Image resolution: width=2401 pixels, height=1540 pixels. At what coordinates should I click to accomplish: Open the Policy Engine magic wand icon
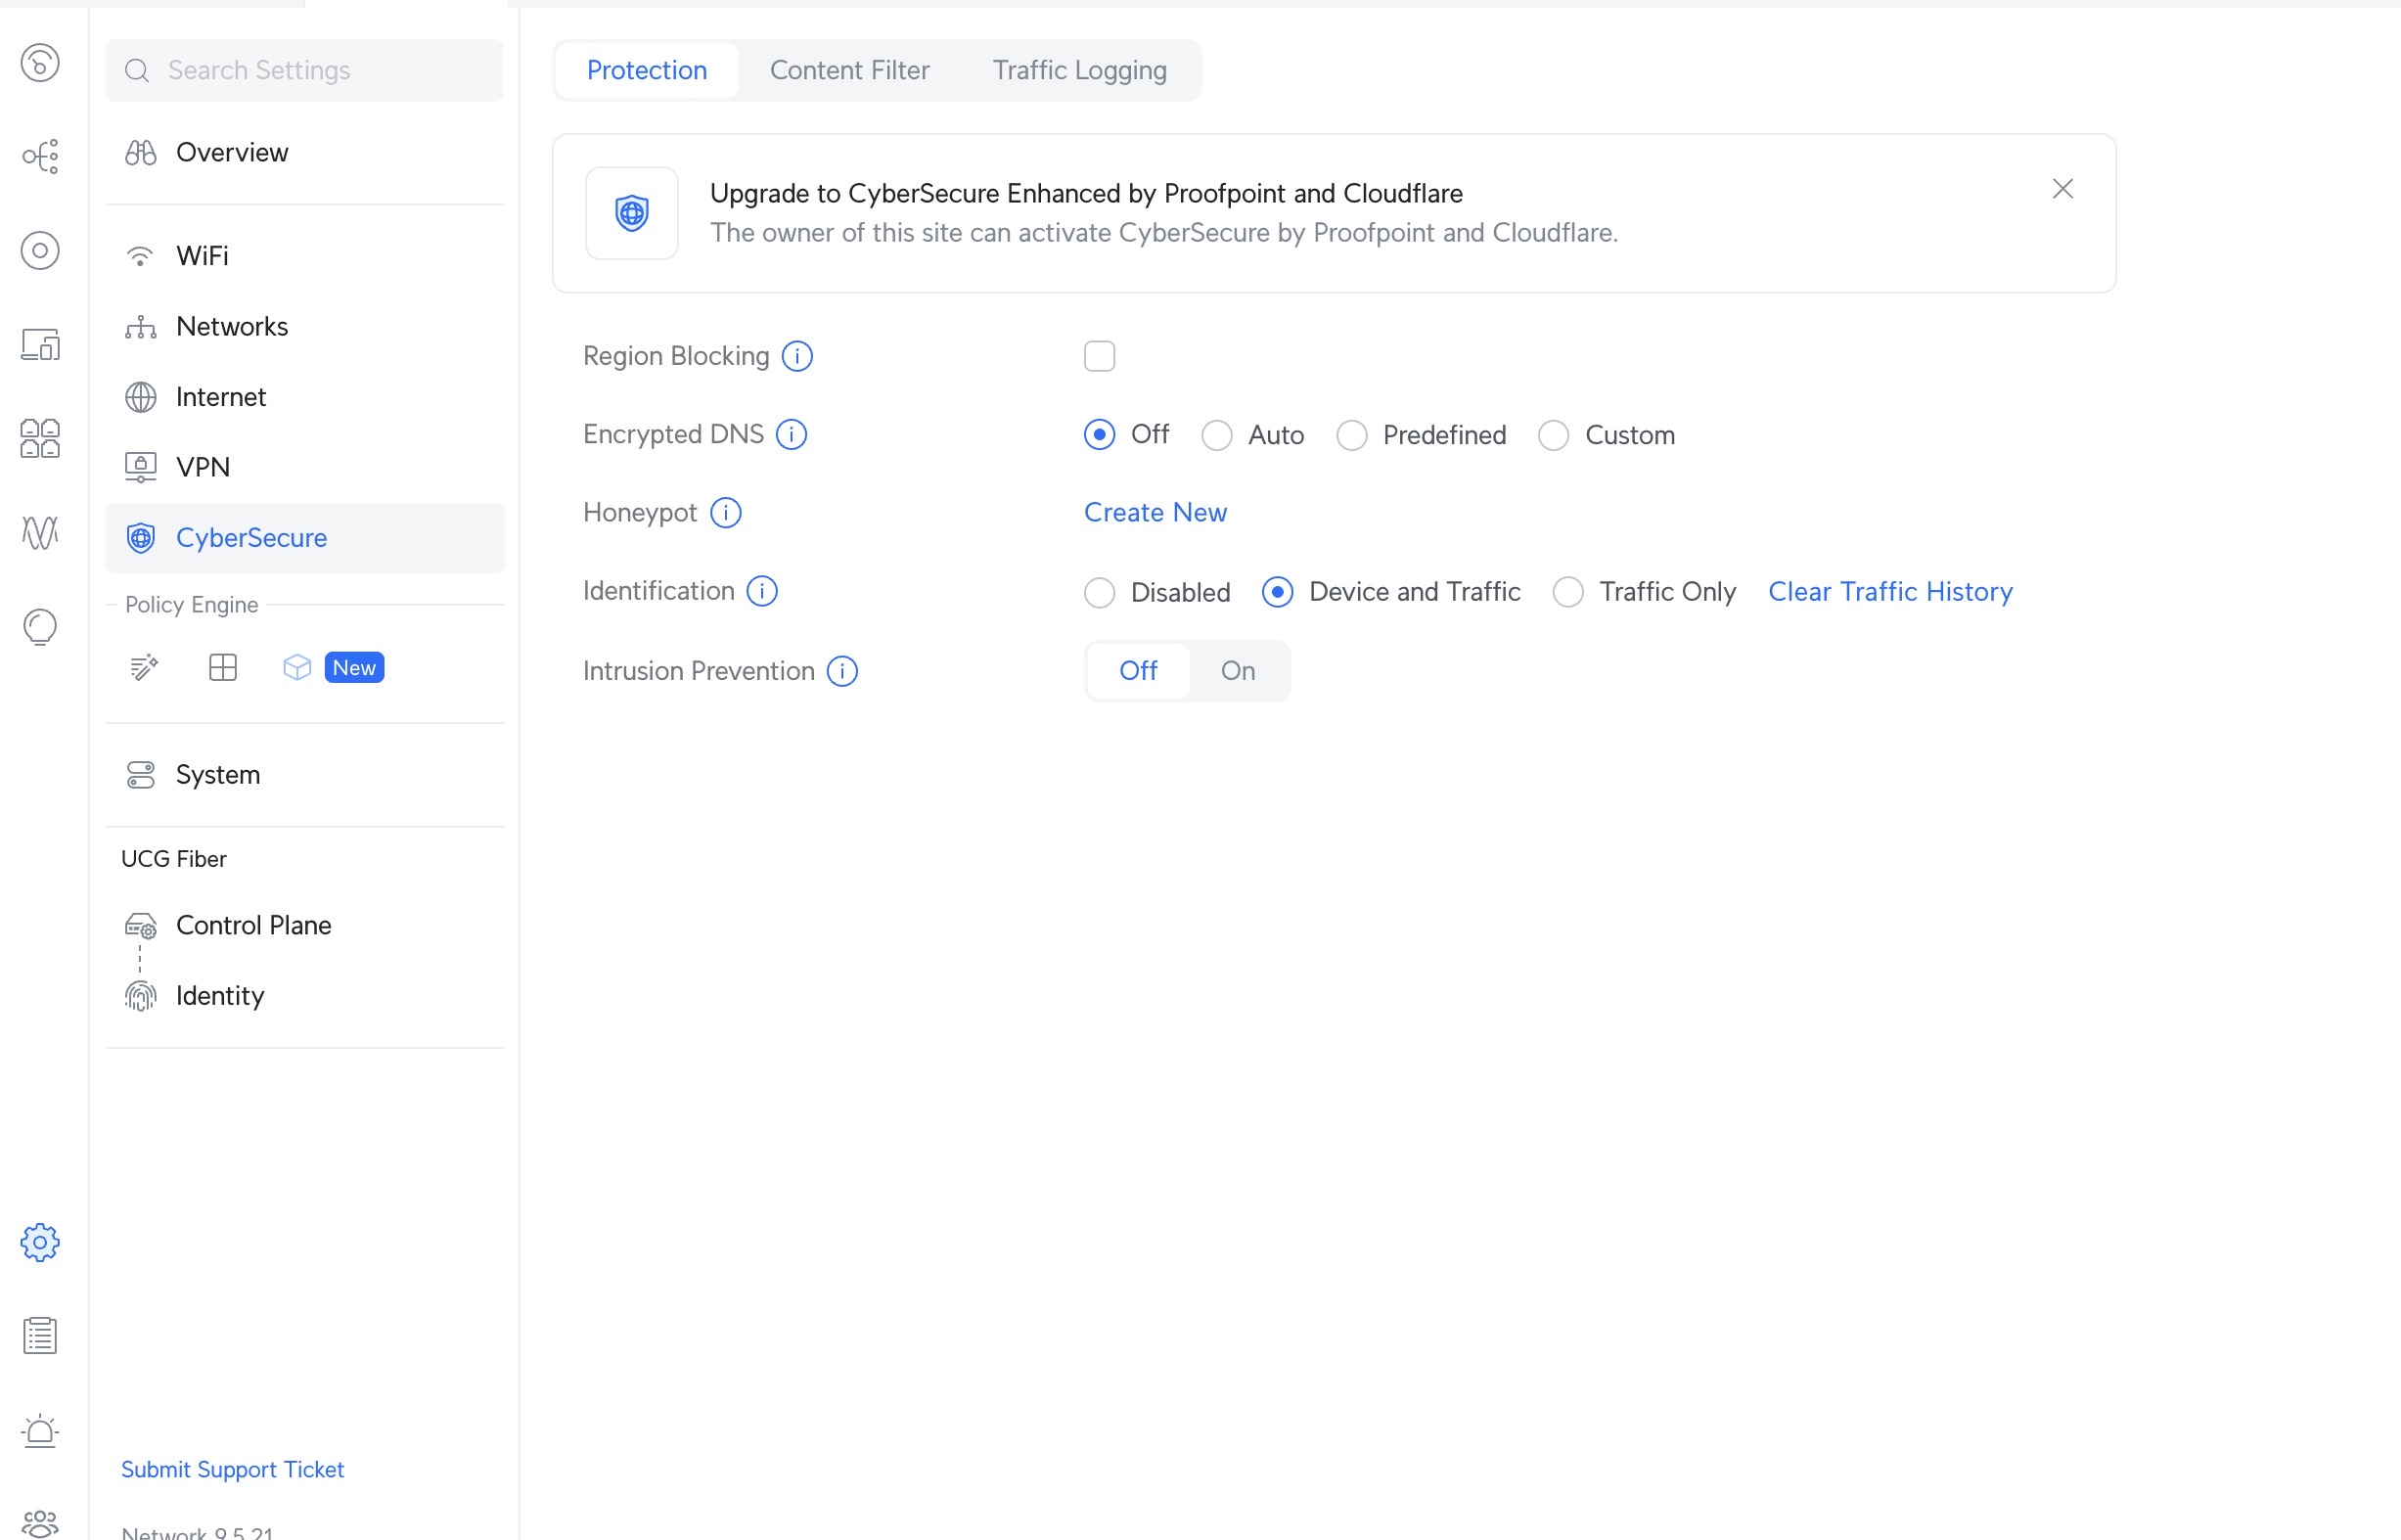pyautogui.click(x=144, y=667)
